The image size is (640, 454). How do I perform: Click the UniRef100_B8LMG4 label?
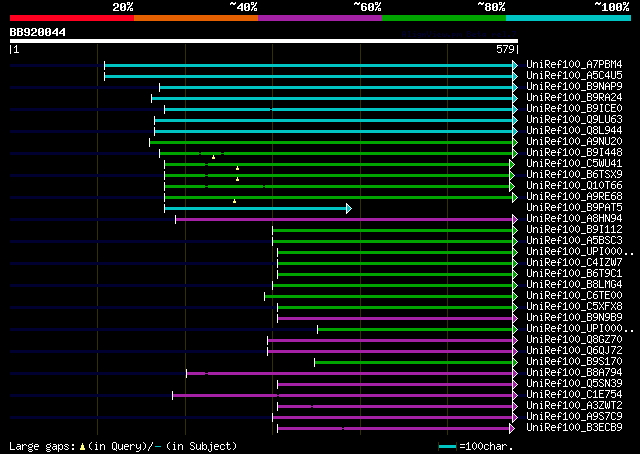(x=574, y=285)
